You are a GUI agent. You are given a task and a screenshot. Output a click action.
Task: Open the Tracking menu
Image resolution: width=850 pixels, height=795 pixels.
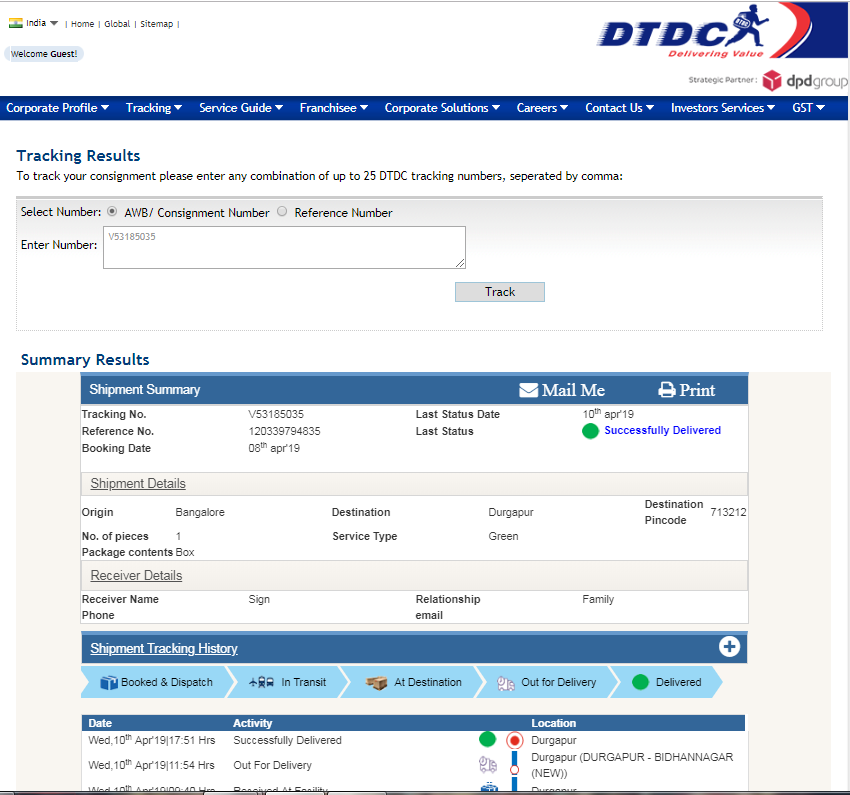[153, 108]
